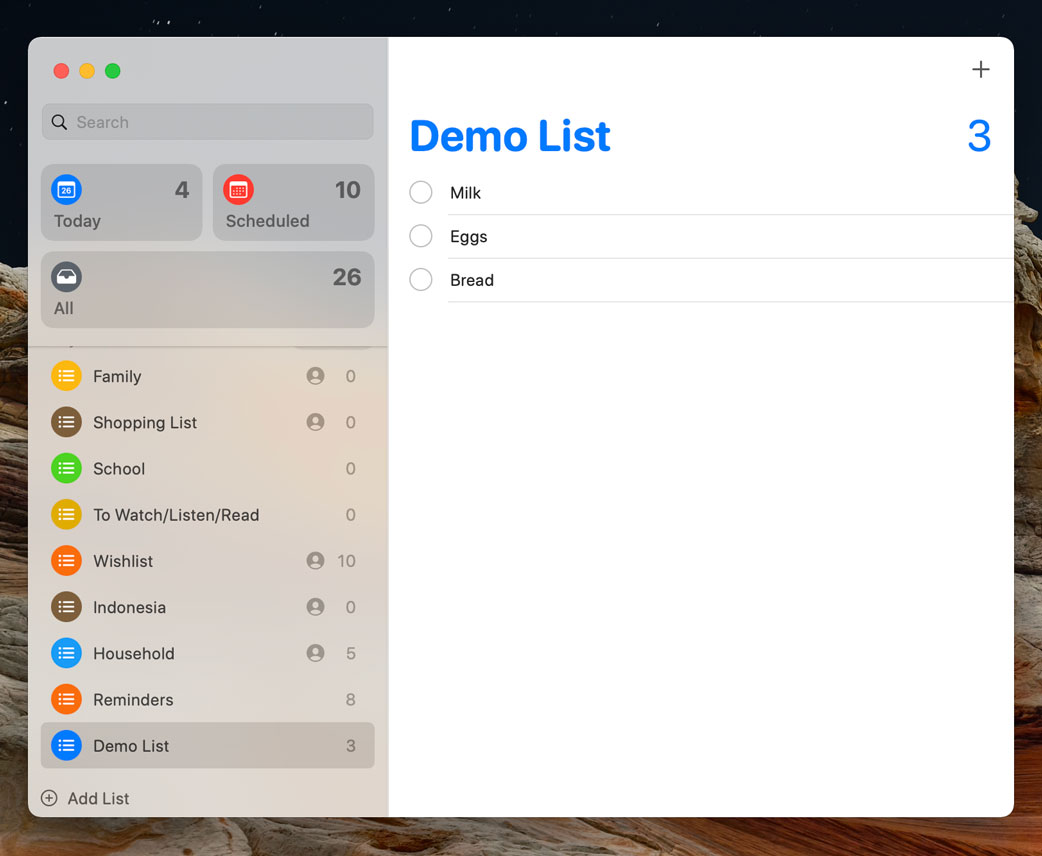Click the orange Wishlist list icon
The height and width of the screenshot is (856, 1042).
click(x=66, y=561)
